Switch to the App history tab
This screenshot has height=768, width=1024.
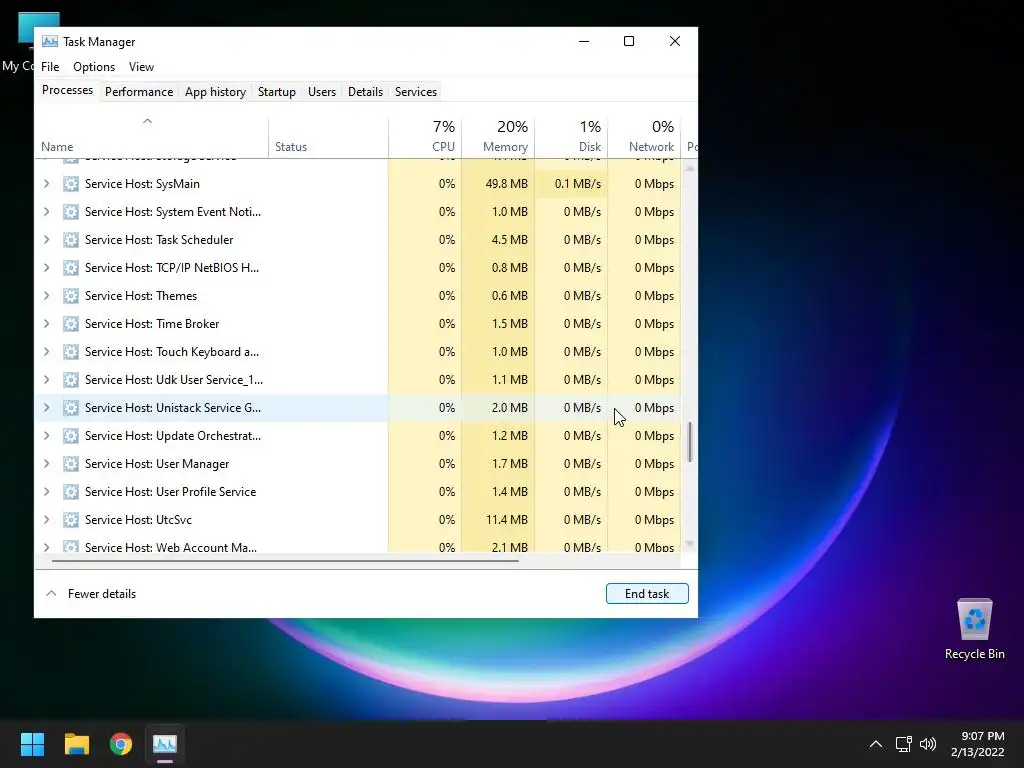[x=216, y=92]
